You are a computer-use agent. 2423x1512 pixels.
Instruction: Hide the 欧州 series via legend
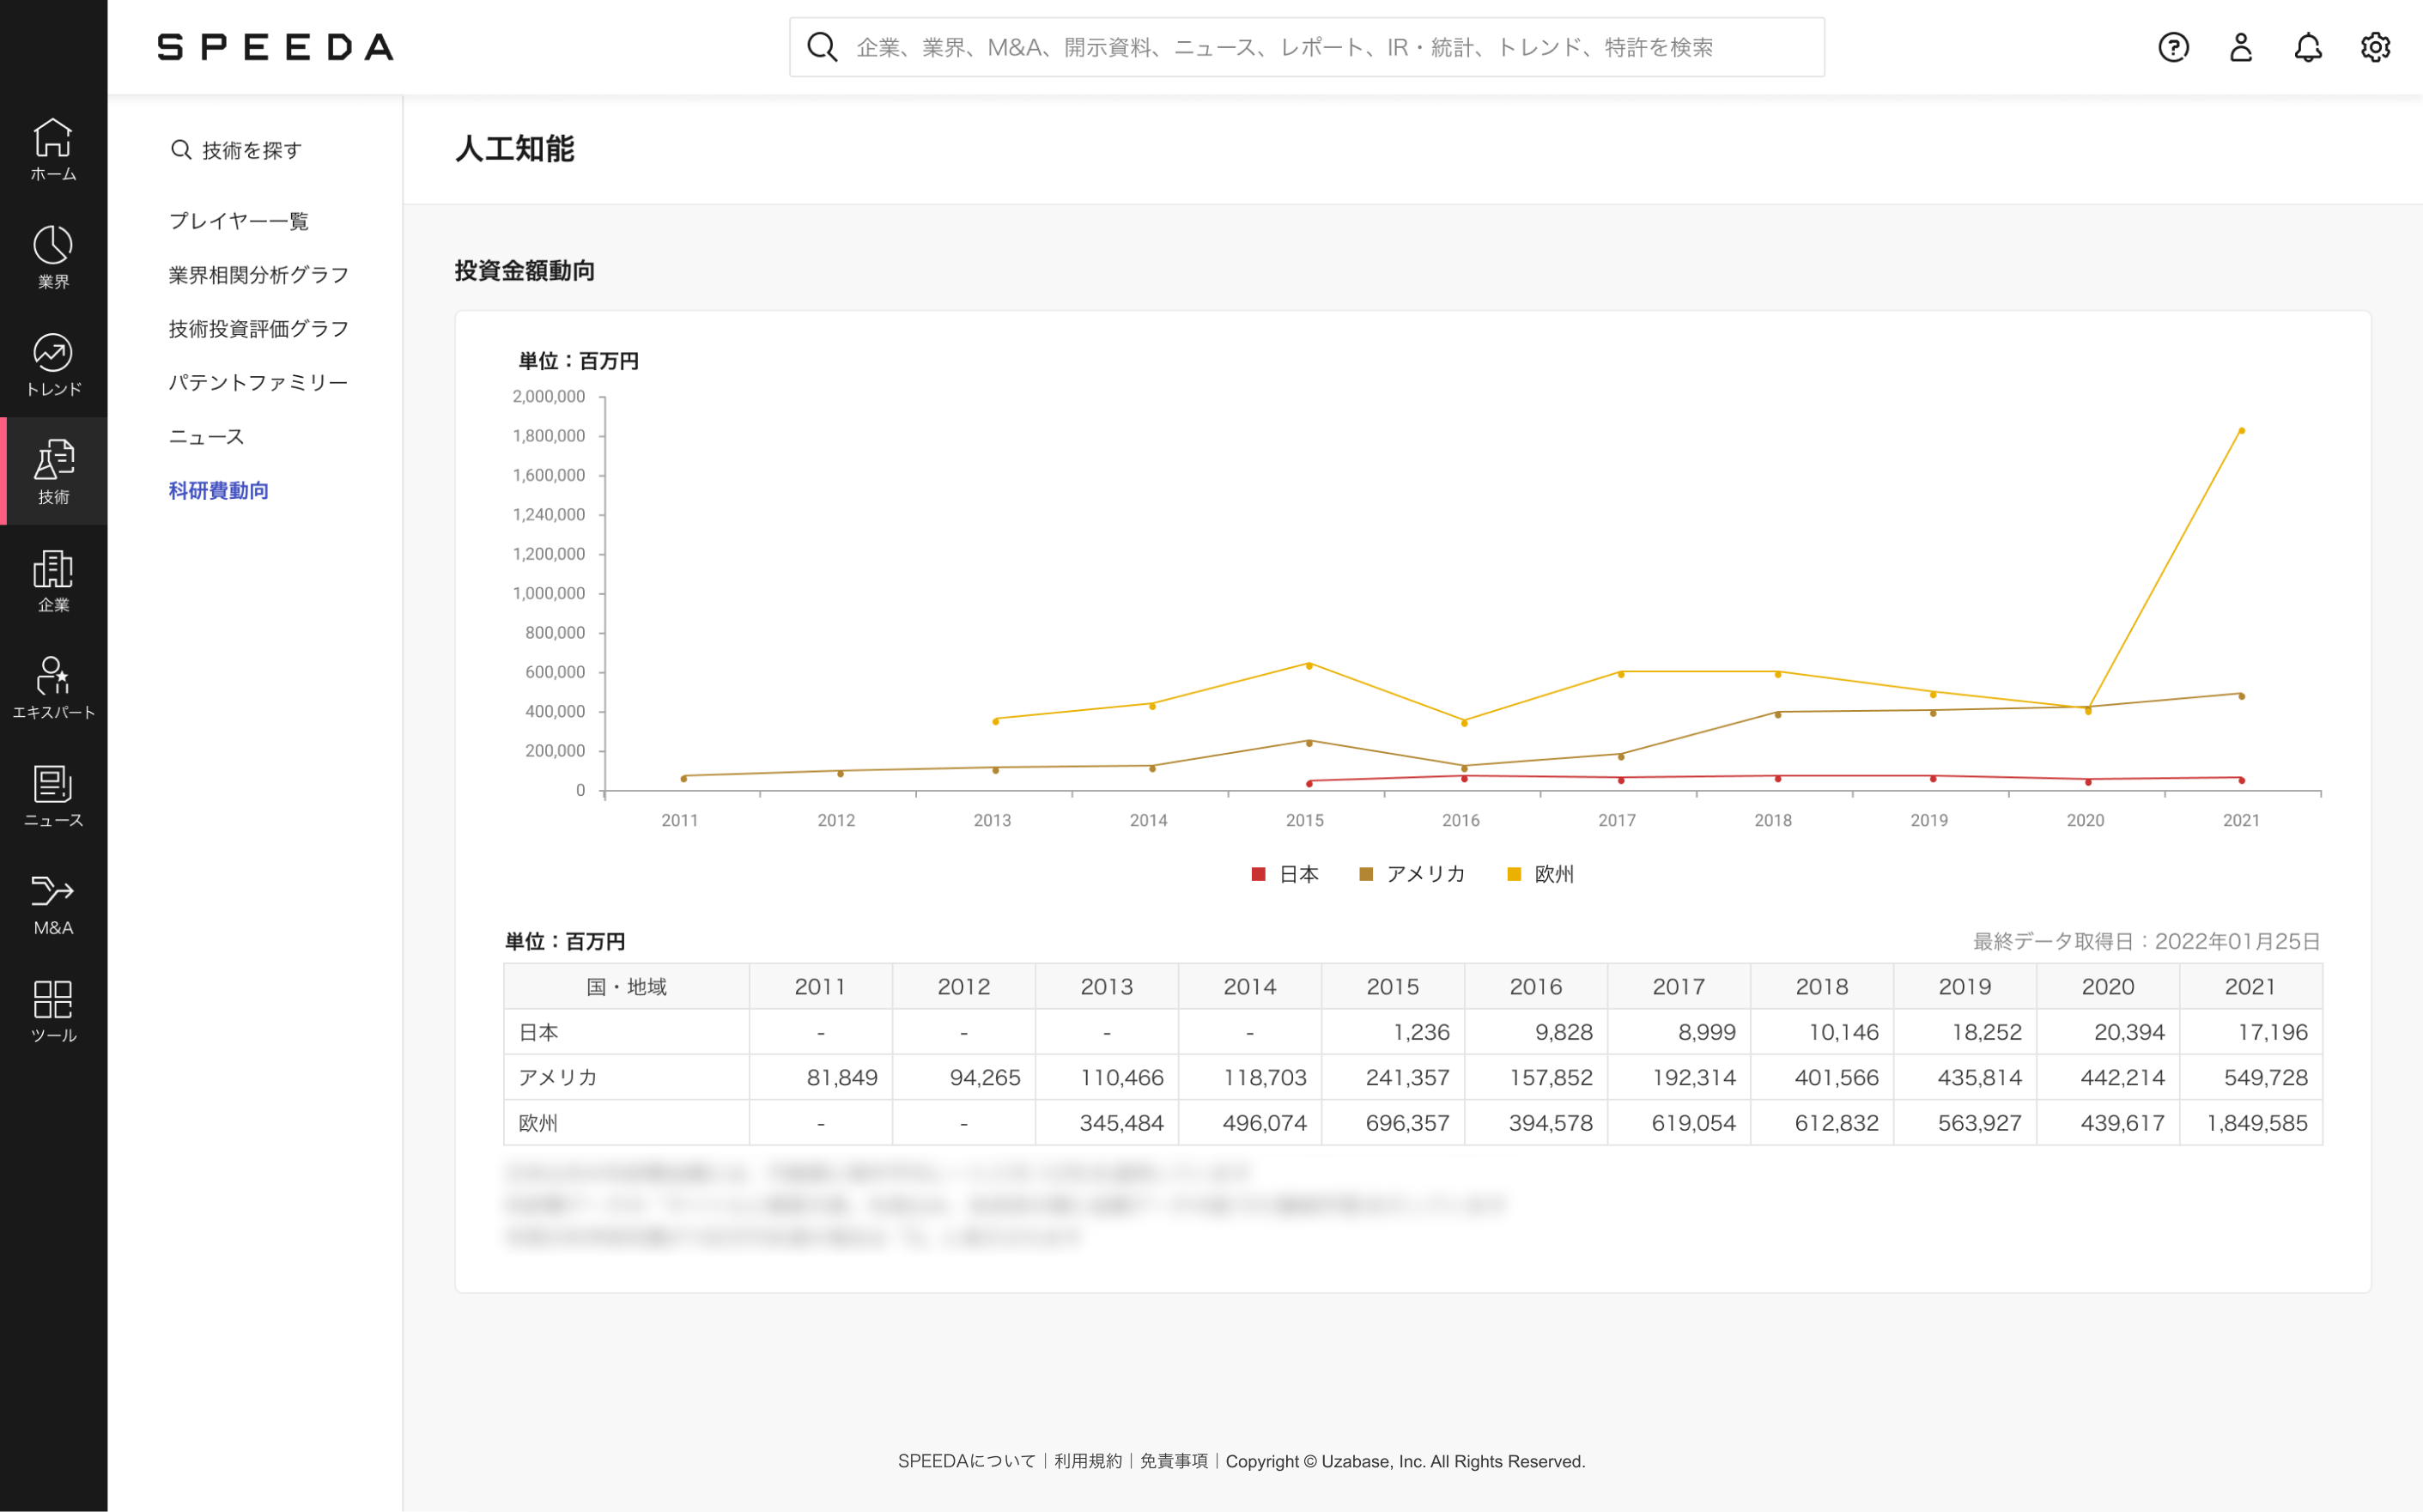[x=1540, y=874]
